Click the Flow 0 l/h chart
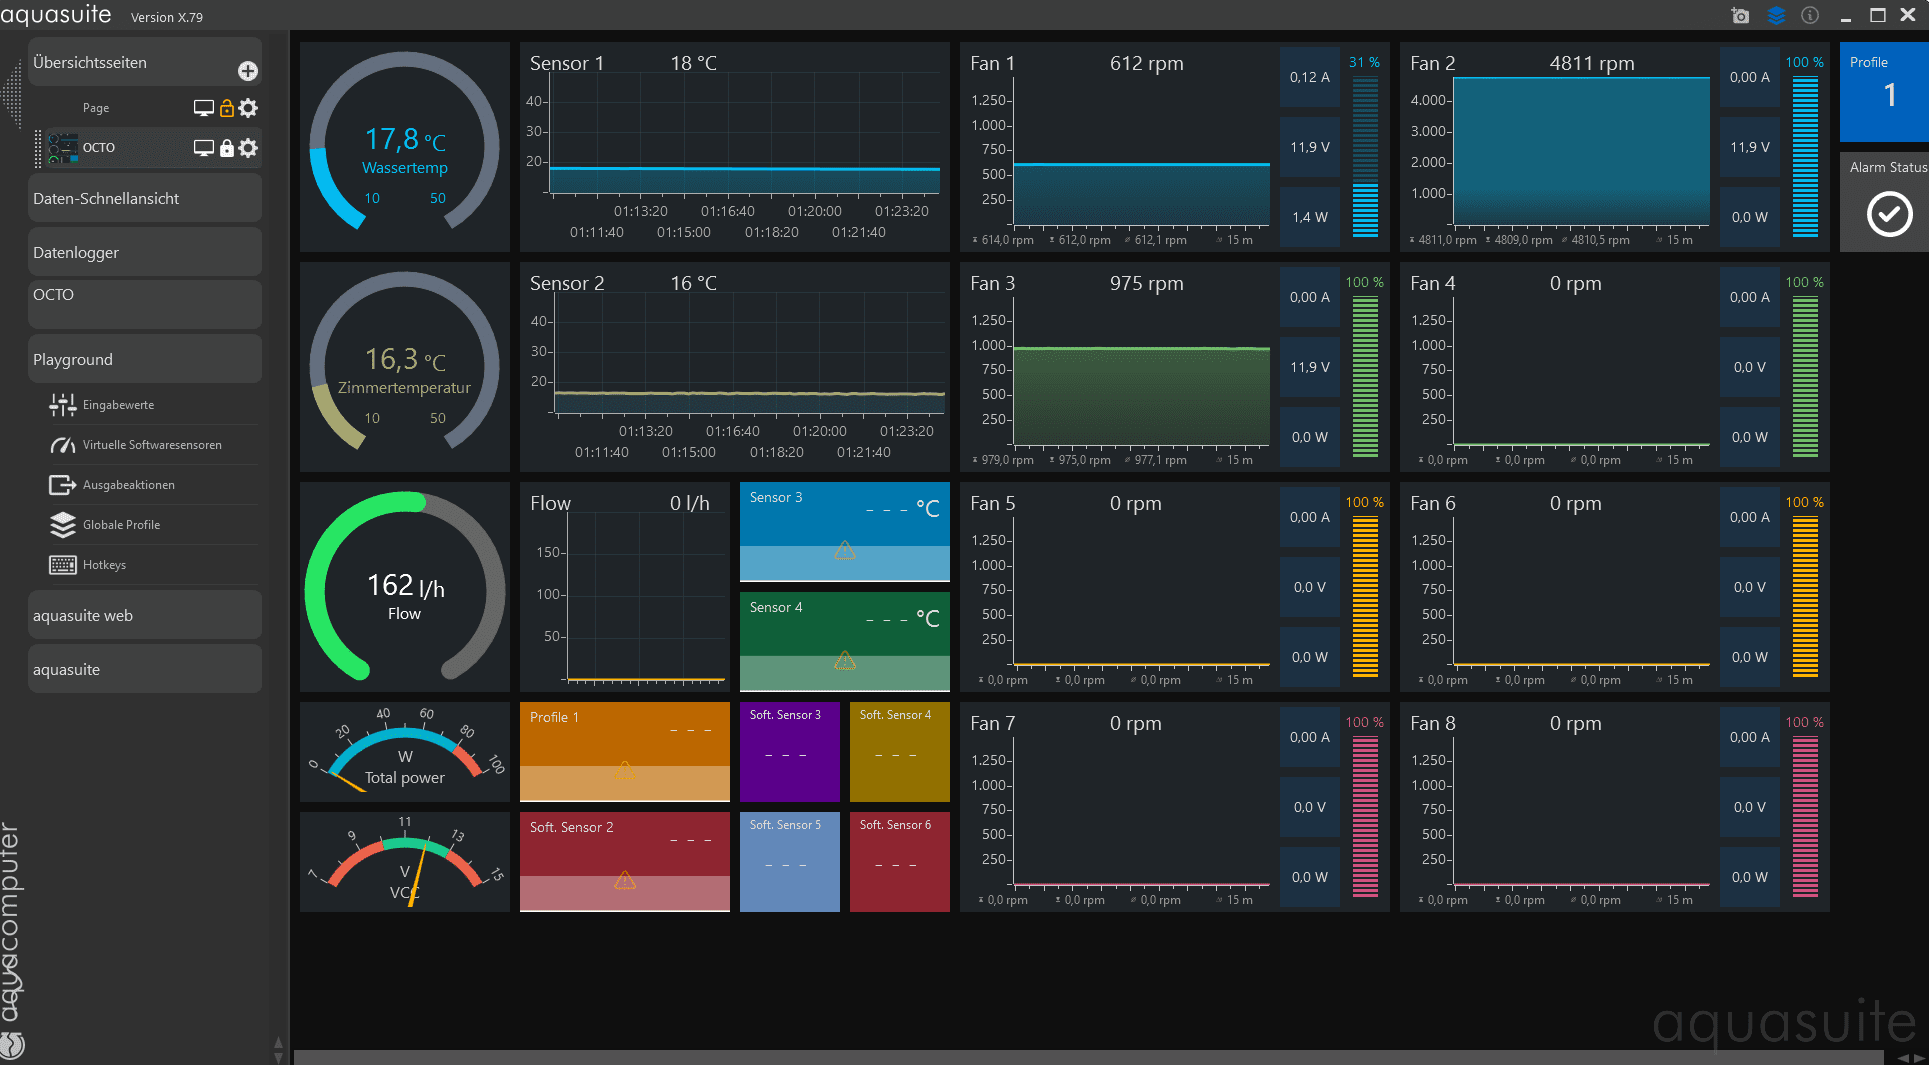 tap(625, 587)
